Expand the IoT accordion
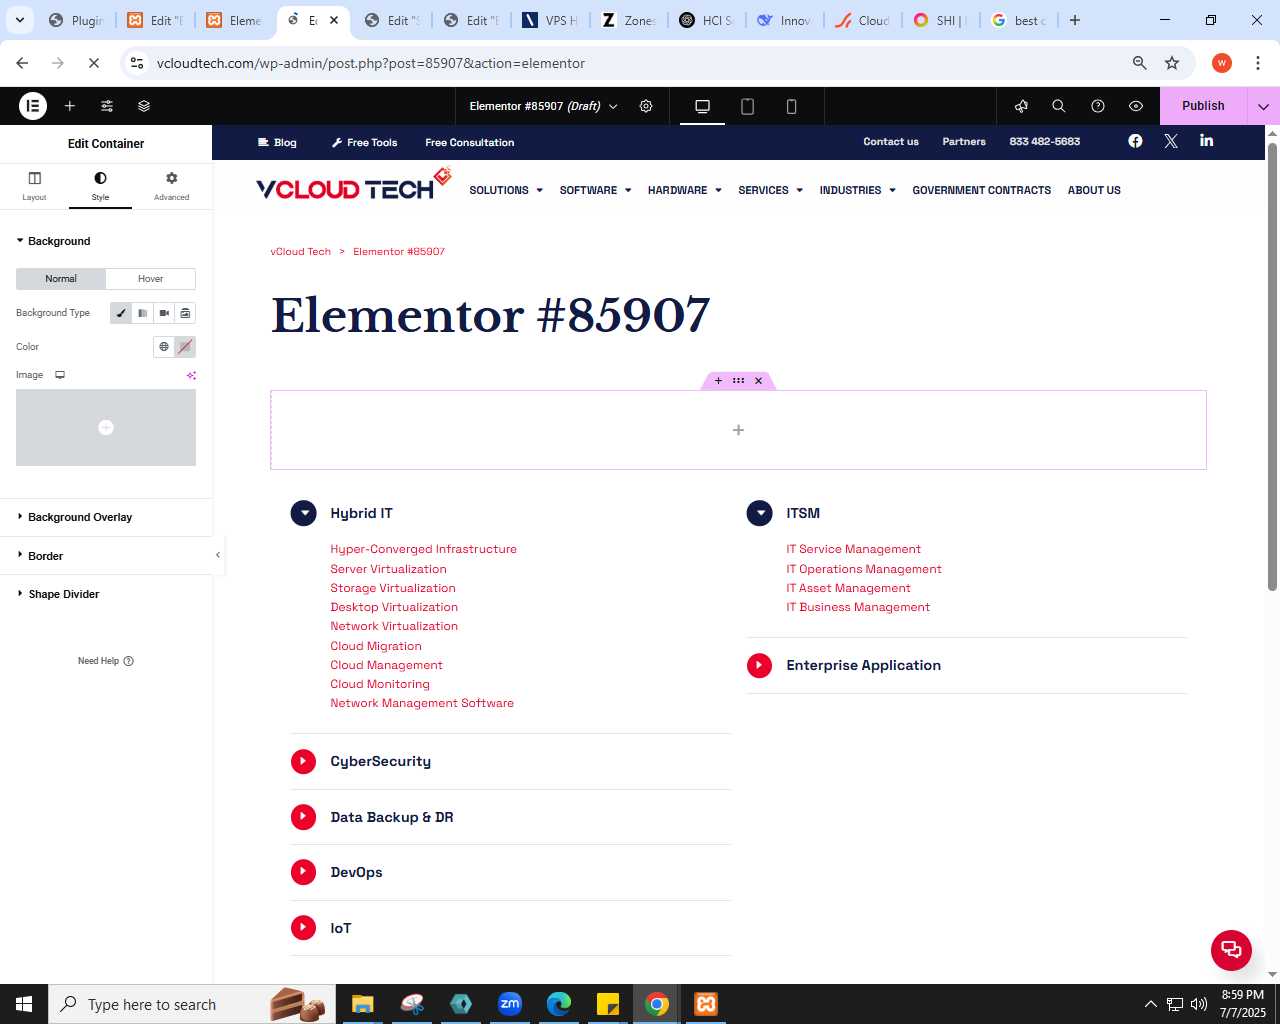Screen dimensions: 1280x1024 coord(303,928)
